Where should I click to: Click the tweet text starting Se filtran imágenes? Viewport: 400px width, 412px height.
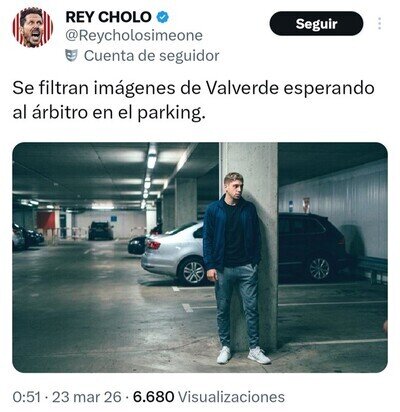click(x=193, y=101)
